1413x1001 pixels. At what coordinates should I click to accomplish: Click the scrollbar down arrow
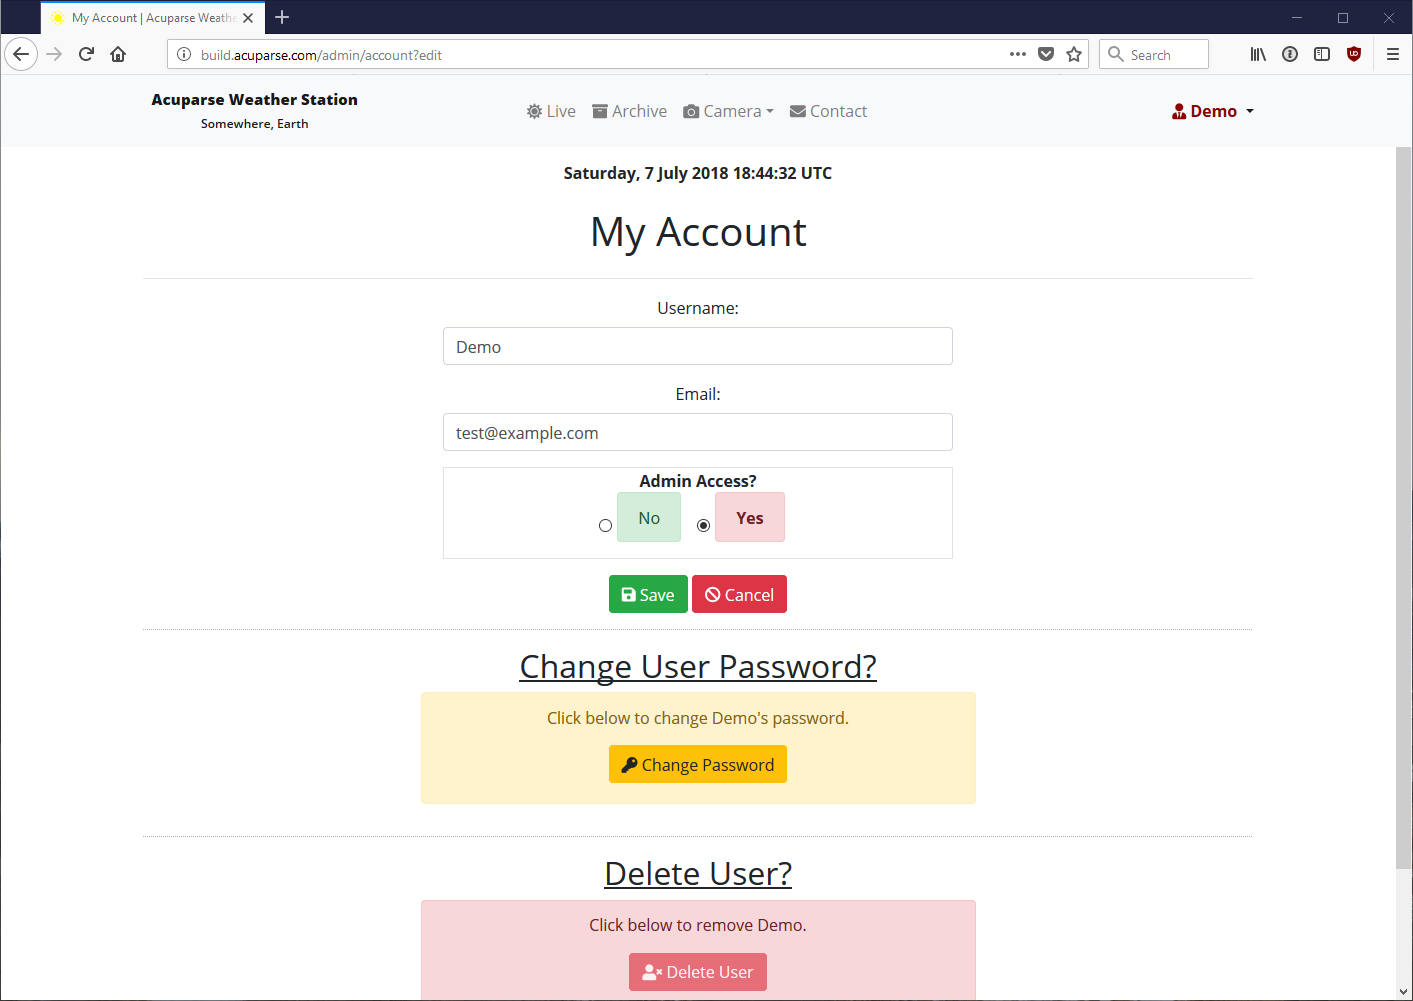(1403, 991)
